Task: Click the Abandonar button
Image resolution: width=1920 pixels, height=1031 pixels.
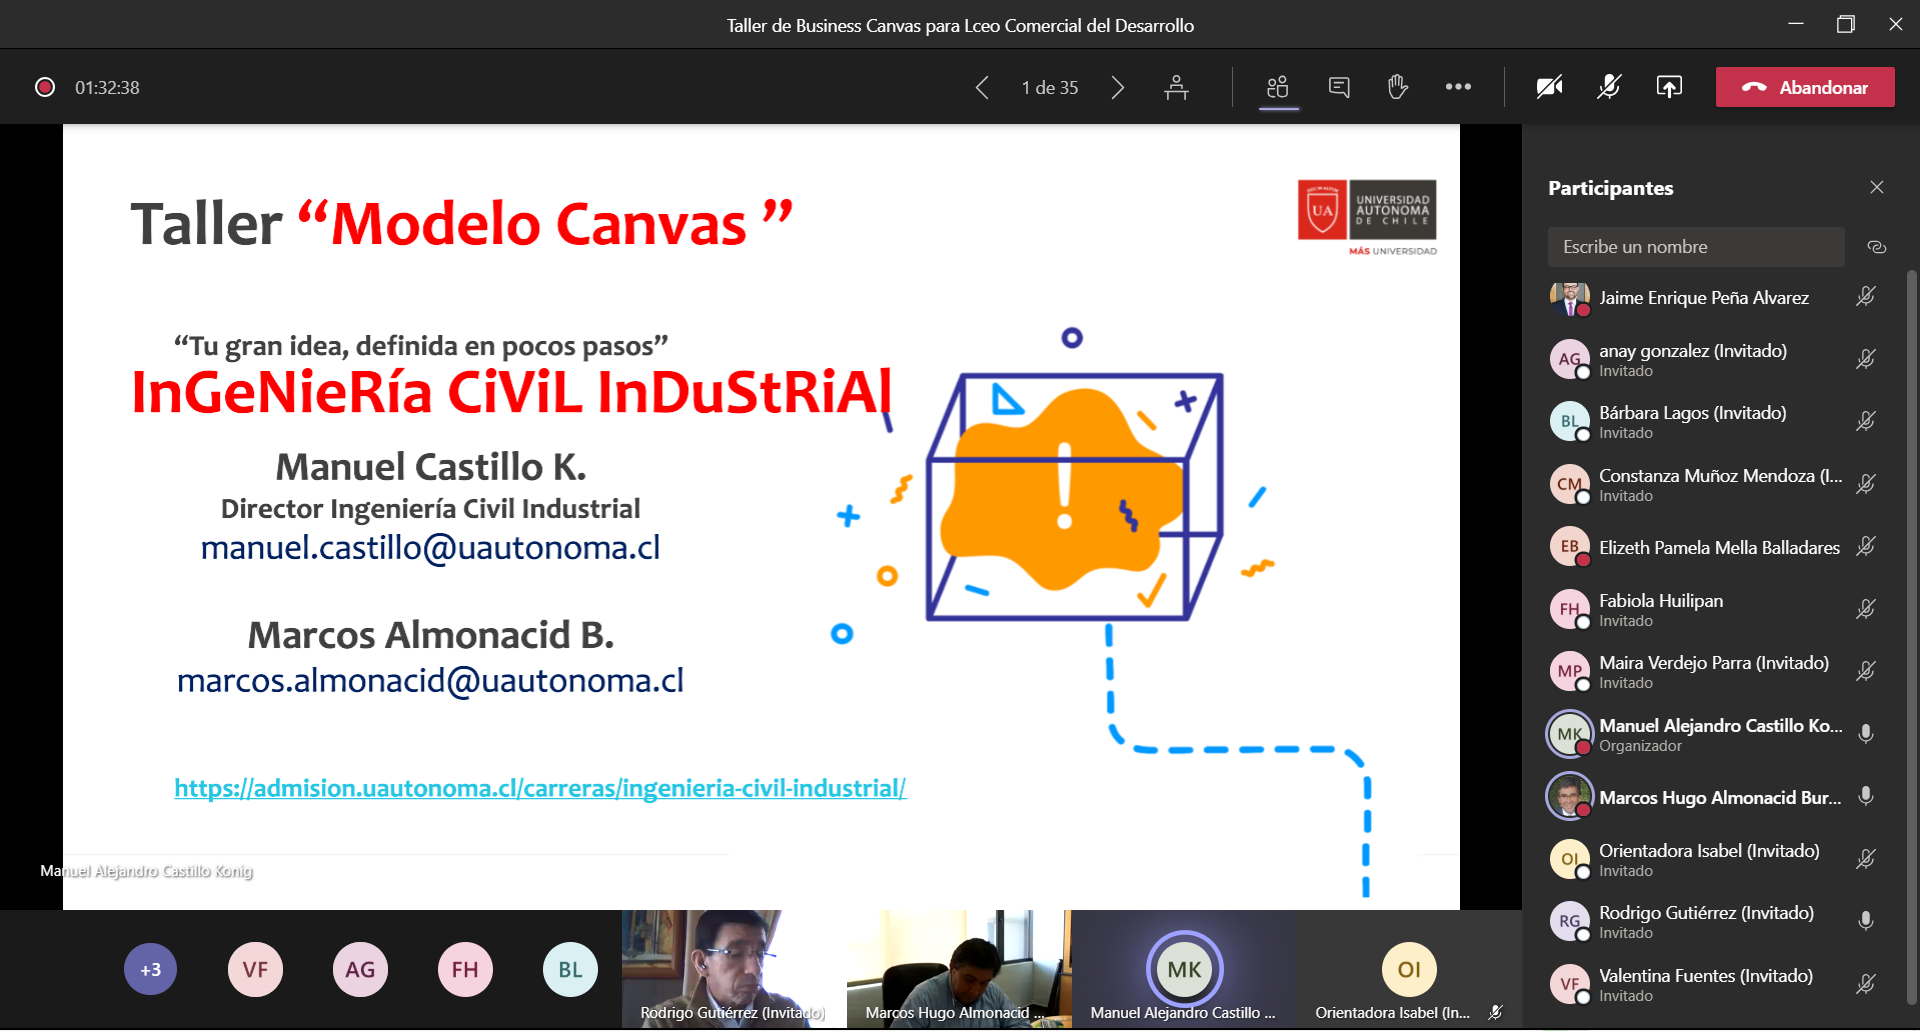Action: [x=1805, y=87]
